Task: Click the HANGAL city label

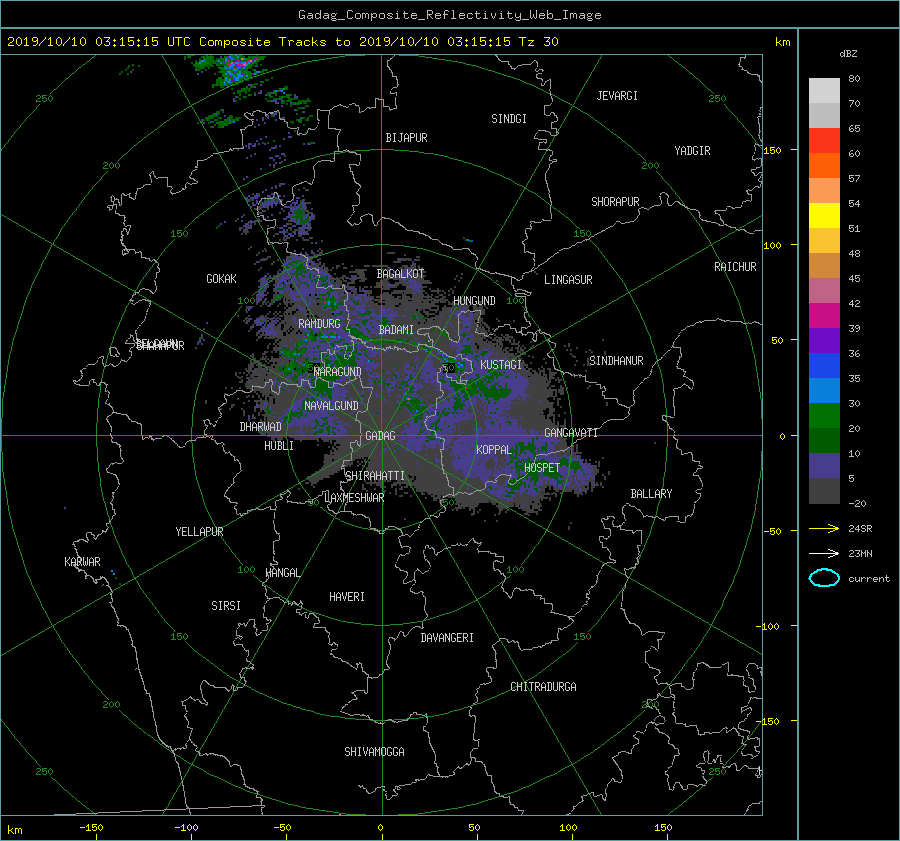Action: (282, 573)
